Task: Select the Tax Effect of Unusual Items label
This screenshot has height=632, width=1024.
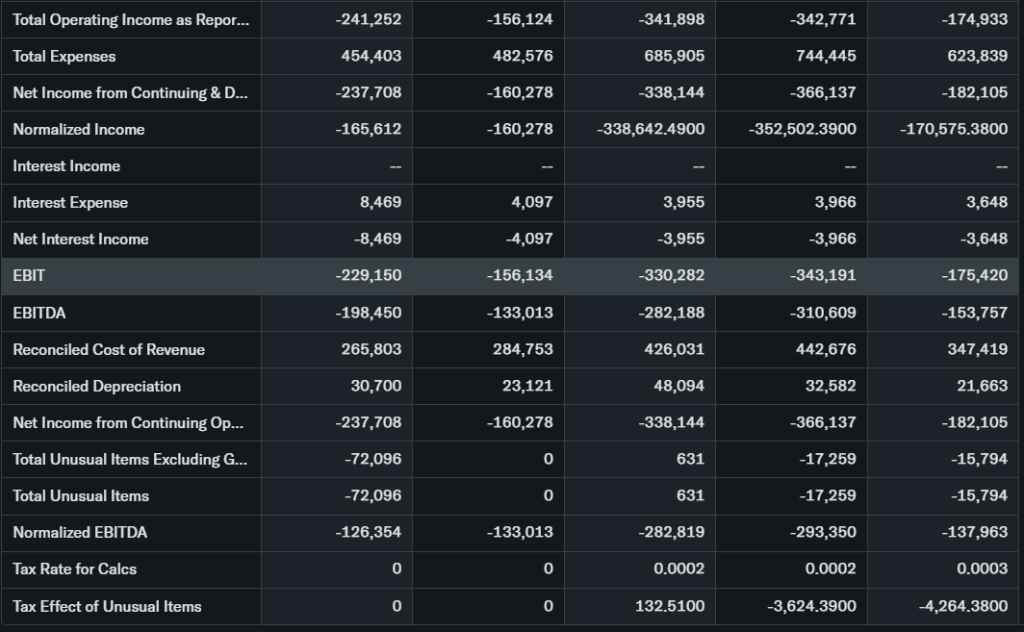Action: point(107,606)
